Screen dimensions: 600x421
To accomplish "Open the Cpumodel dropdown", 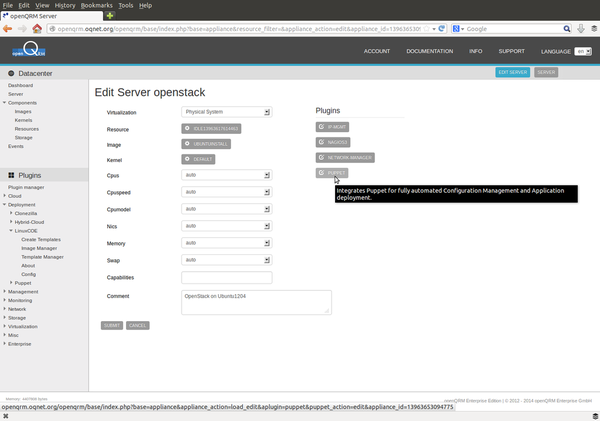I will tap(227, 209).
